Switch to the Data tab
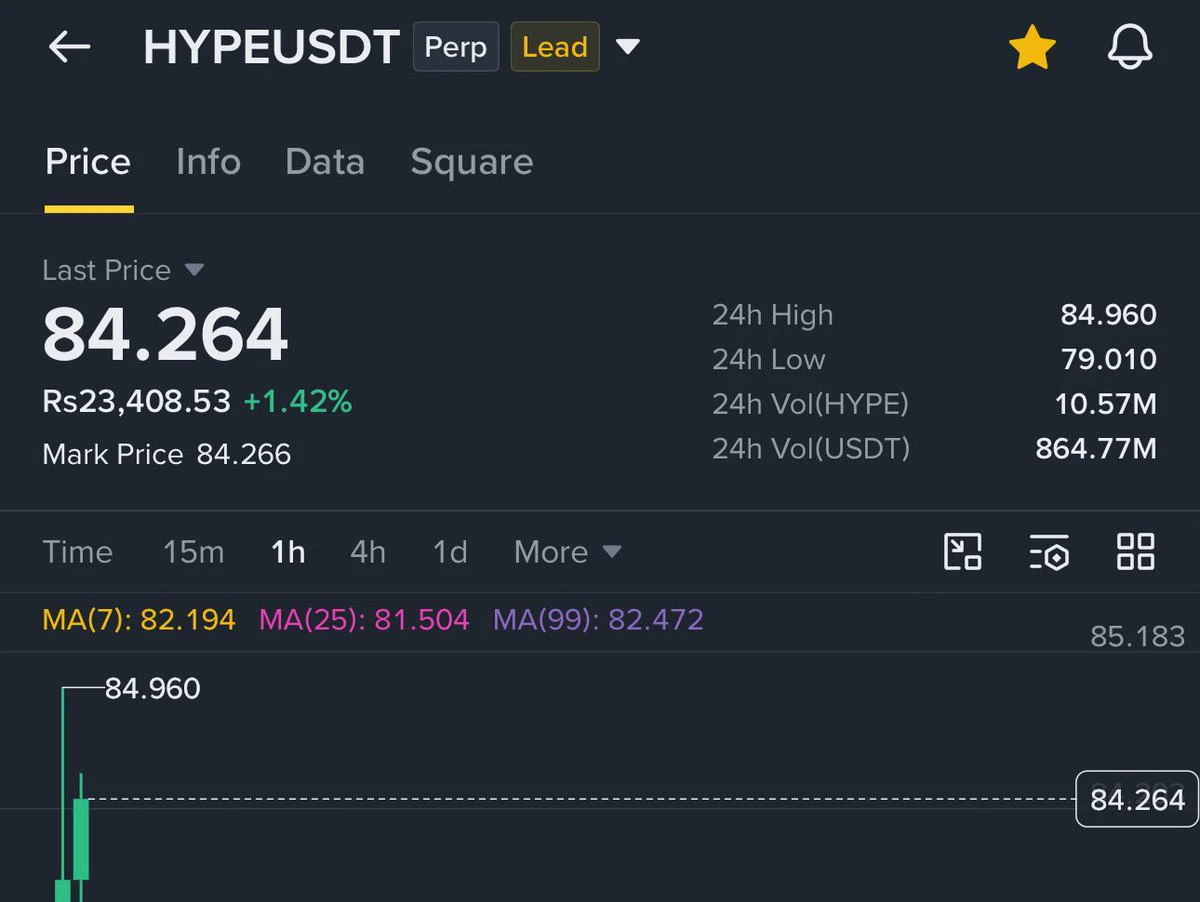 point(325,162)
